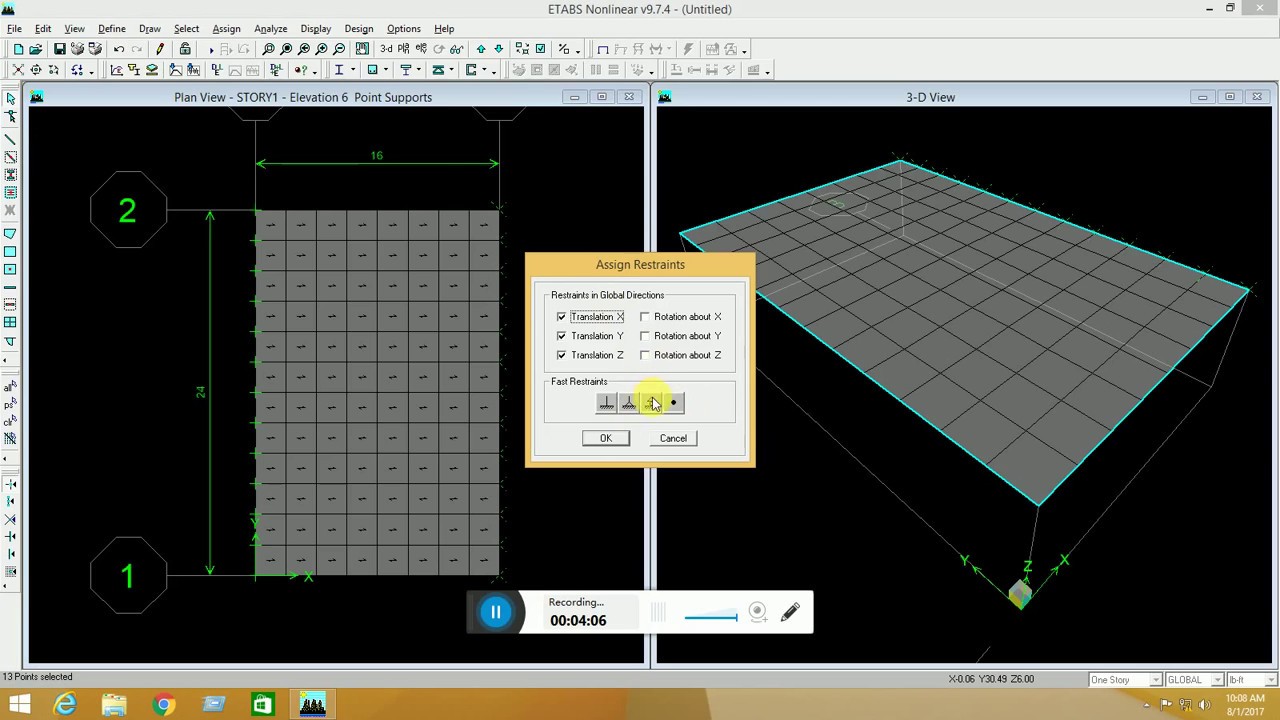Click the recorder pen annotation icon
This screenshot has width=1280, height=720.
(790, 612)
